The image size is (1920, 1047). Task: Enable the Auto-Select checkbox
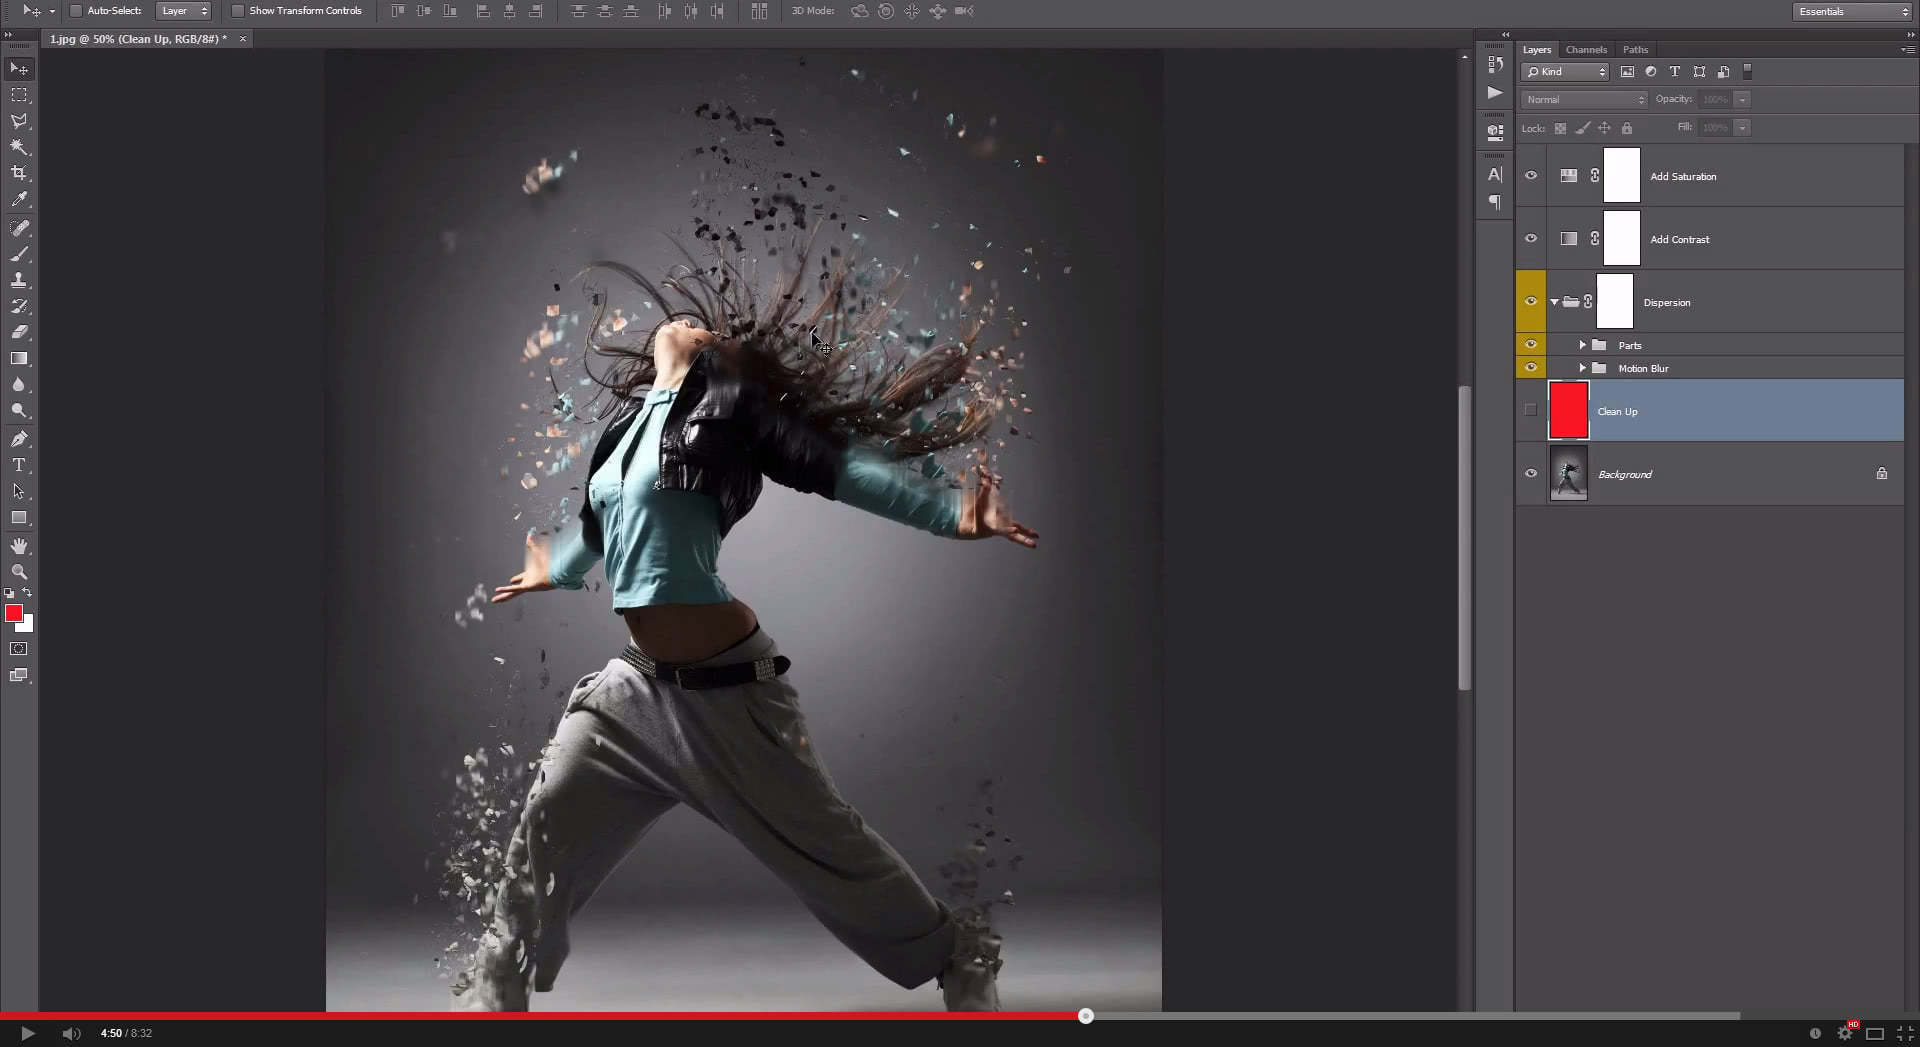point(76,11)
